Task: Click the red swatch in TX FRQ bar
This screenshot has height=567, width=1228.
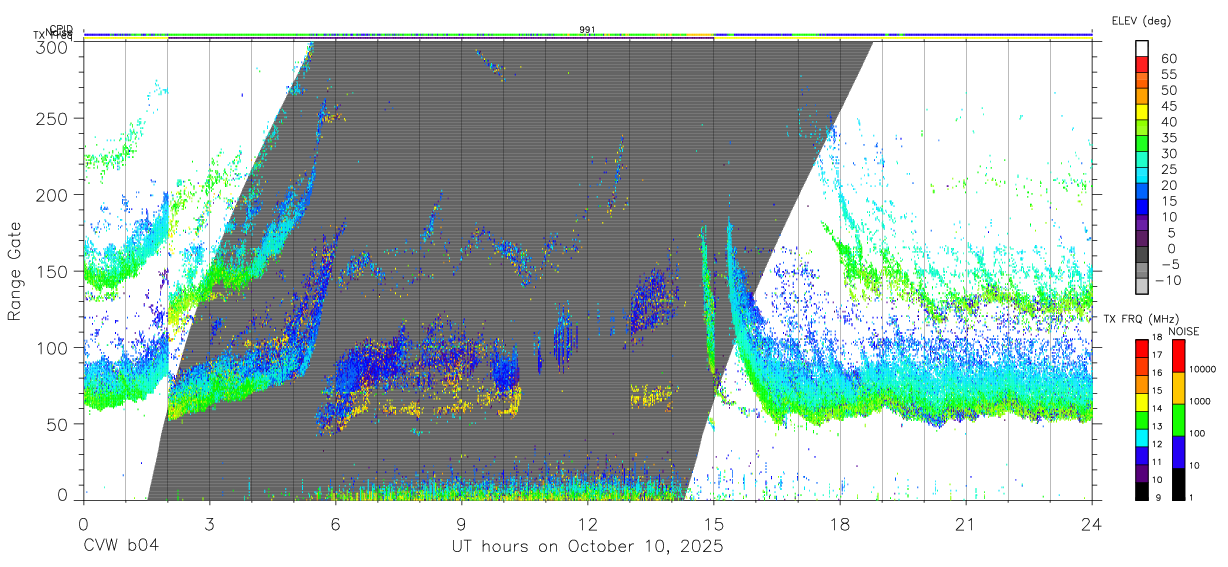Action: [1141, 348]
